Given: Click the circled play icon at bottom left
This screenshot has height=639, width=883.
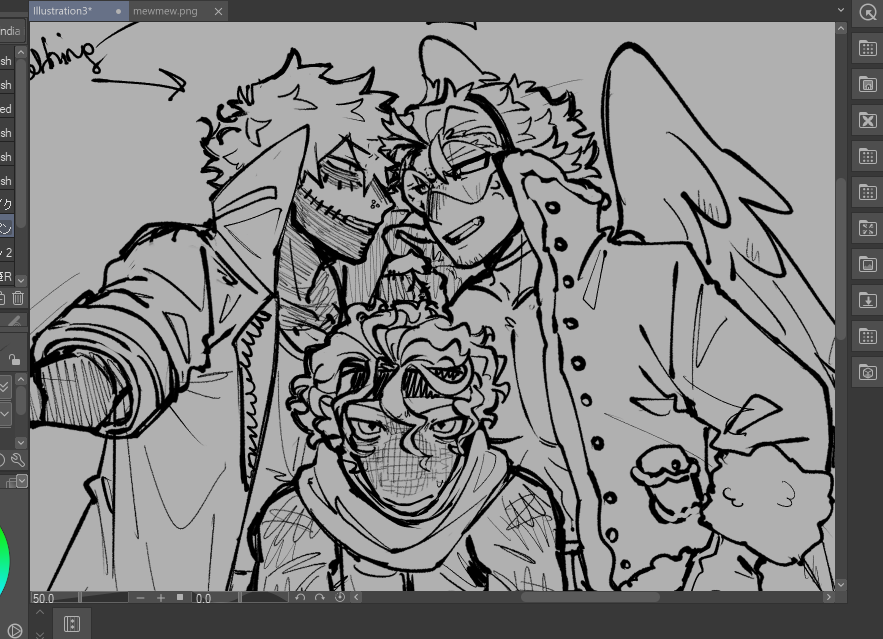Looking at the screenshot, I should [x=15, y=631].
